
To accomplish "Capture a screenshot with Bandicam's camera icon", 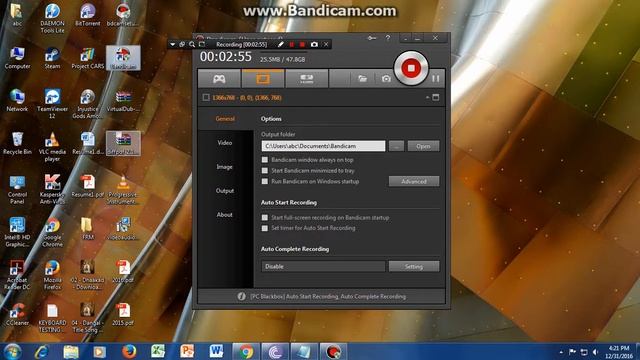I will (x=386, y=78).
